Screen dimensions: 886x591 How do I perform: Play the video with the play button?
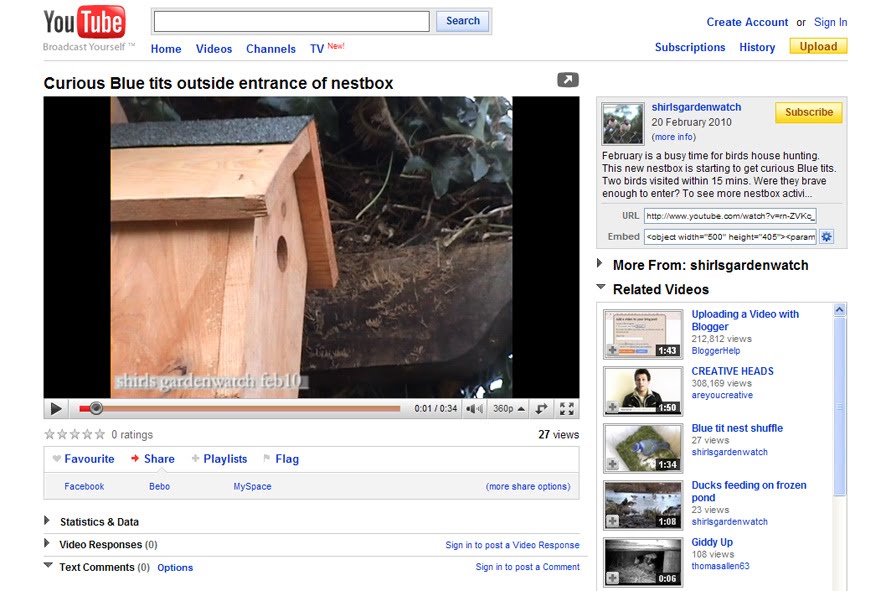pos(56,409)
